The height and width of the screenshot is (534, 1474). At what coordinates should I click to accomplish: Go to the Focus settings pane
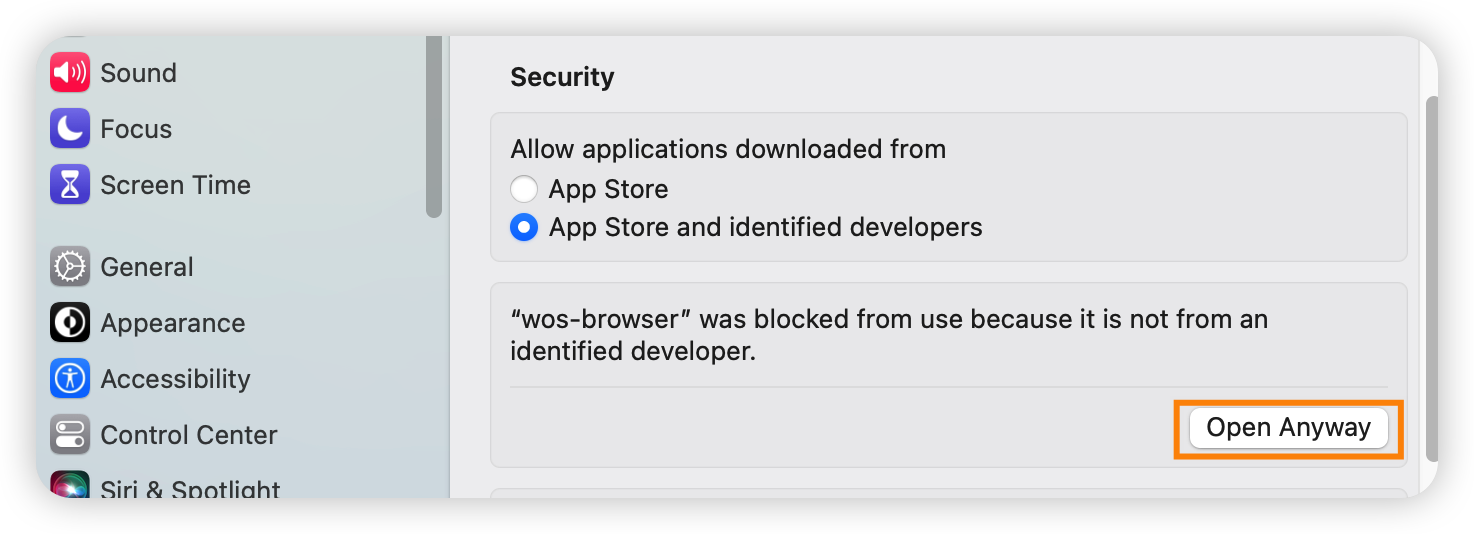pyautogui.click(x=136, y=129)
